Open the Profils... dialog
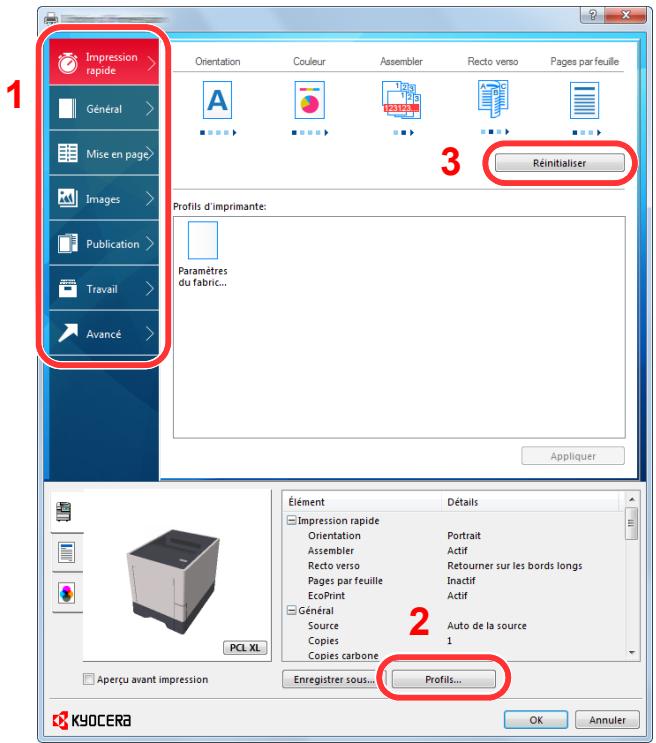Image resolution: width=656 pixels, height=743 pixels. click(443, 679)
